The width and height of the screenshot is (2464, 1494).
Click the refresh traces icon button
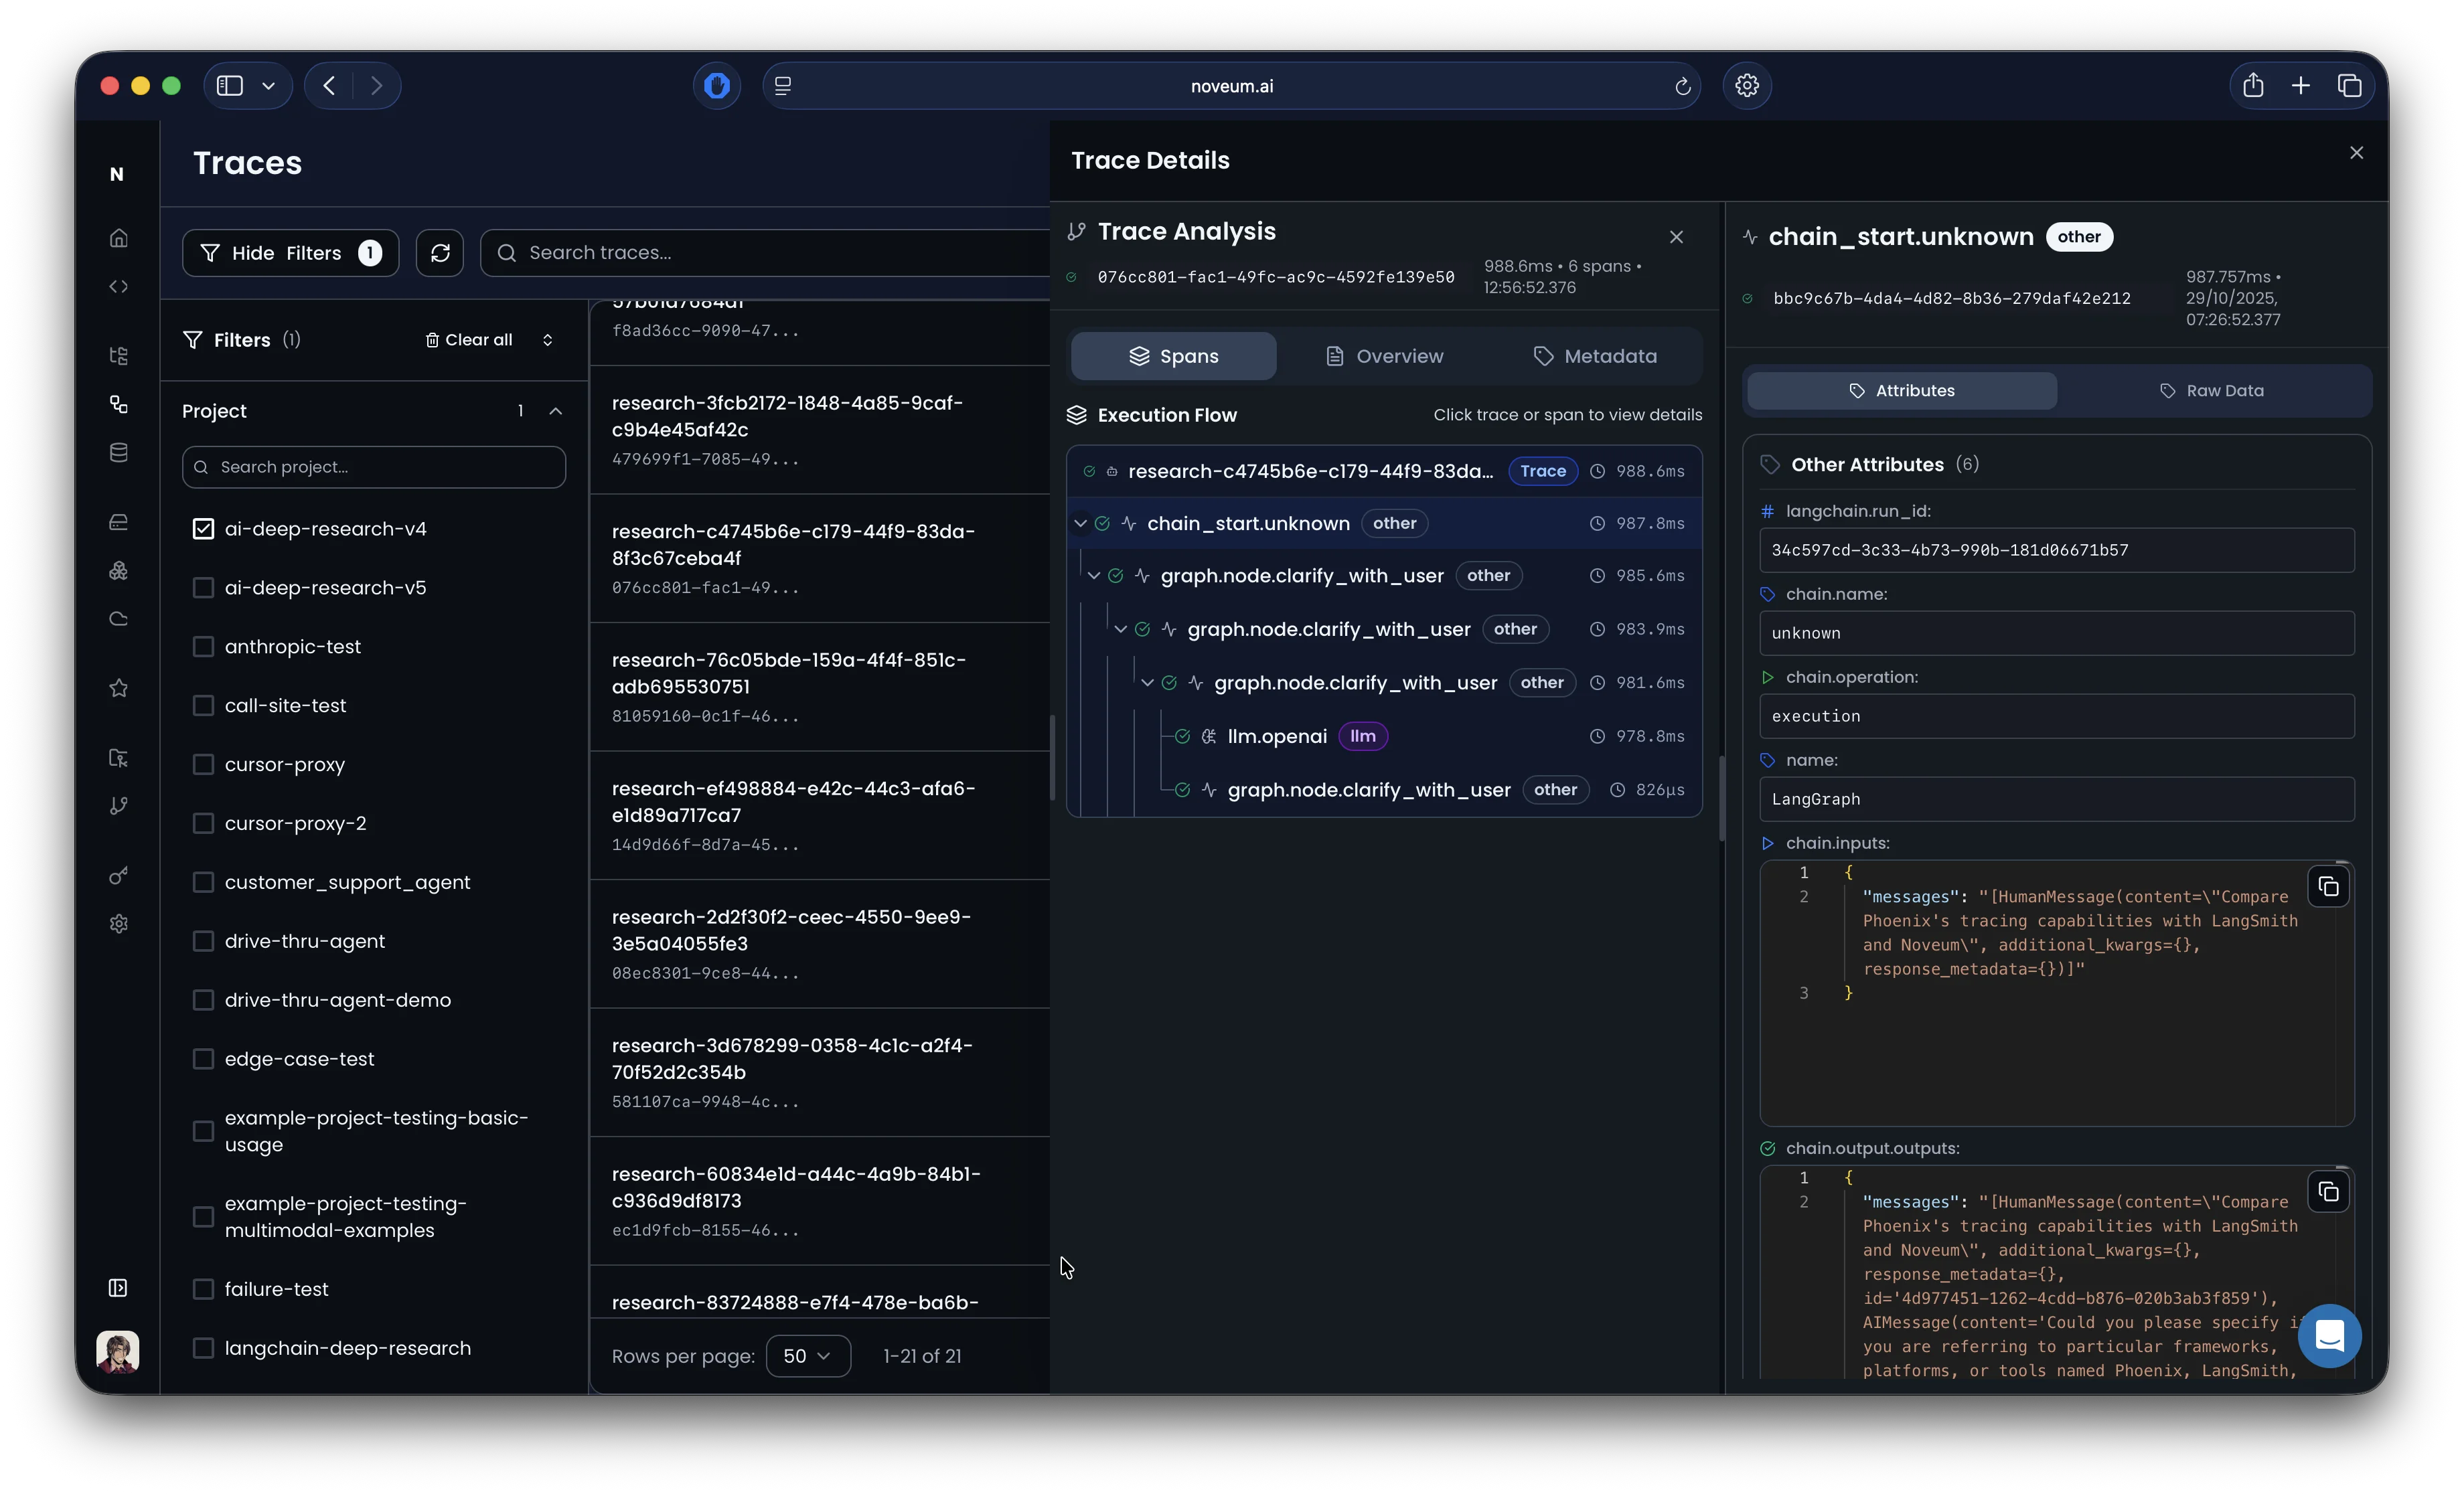[440, 253]
